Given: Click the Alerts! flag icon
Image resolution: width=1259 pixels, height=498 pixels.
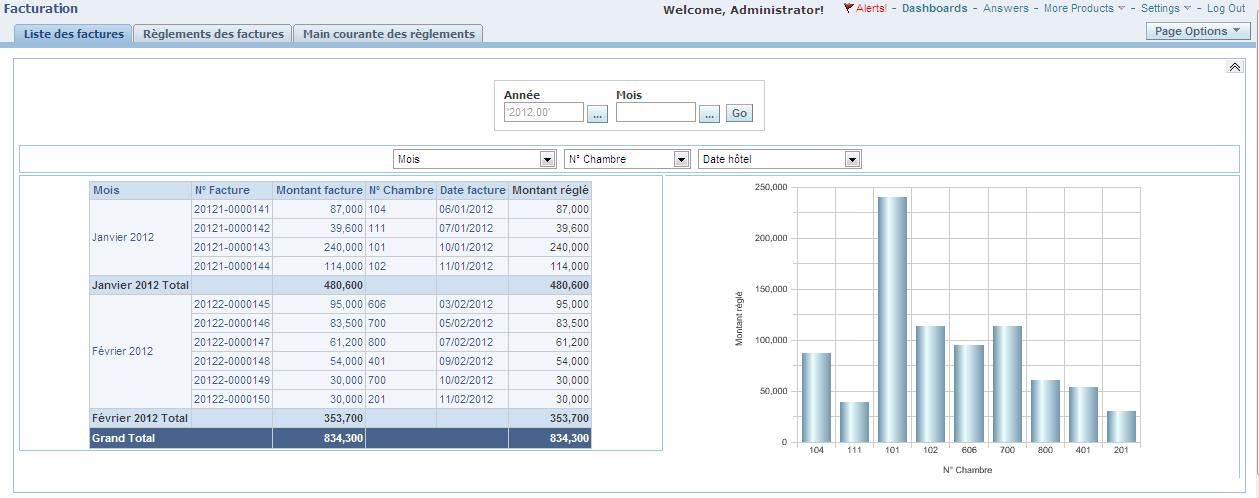Looking at the screenshot, I should point(849,8).
